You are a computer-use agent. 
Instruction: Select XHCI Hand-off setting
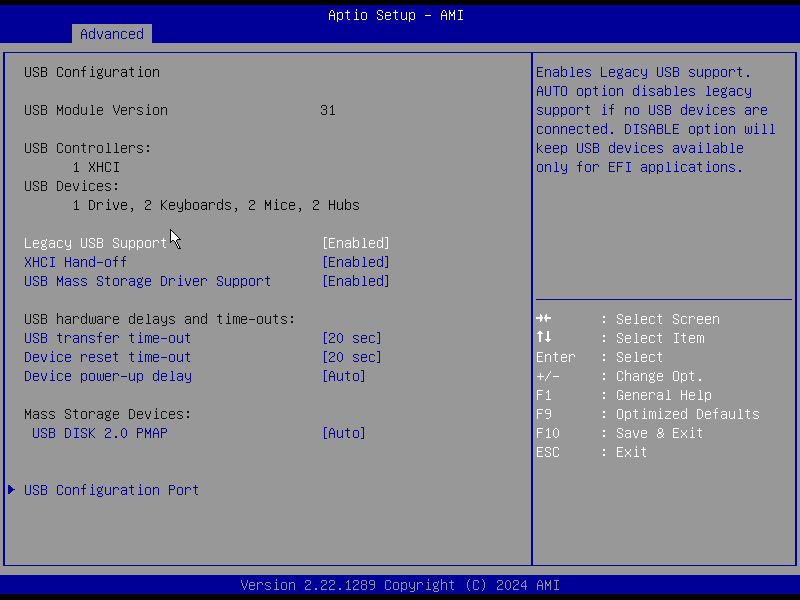coord(76,262)
